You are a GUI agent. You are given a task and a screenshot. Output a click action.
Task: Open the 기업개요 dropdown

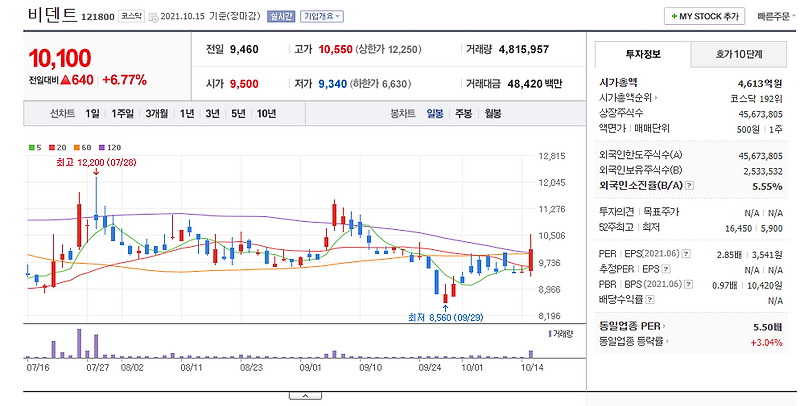(x=322, y=16)
